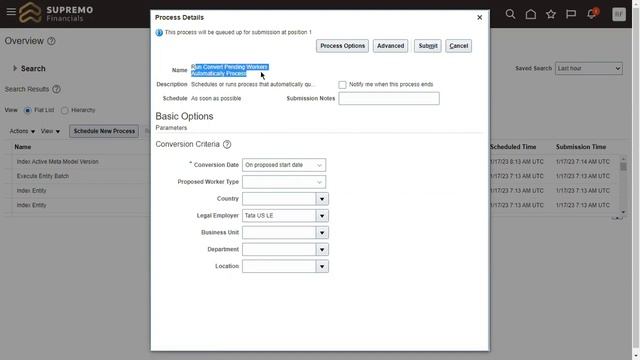Click the information icon in queue message
Image resolution: width=640 pixels, height=360 pixels.
pos(159,32)
